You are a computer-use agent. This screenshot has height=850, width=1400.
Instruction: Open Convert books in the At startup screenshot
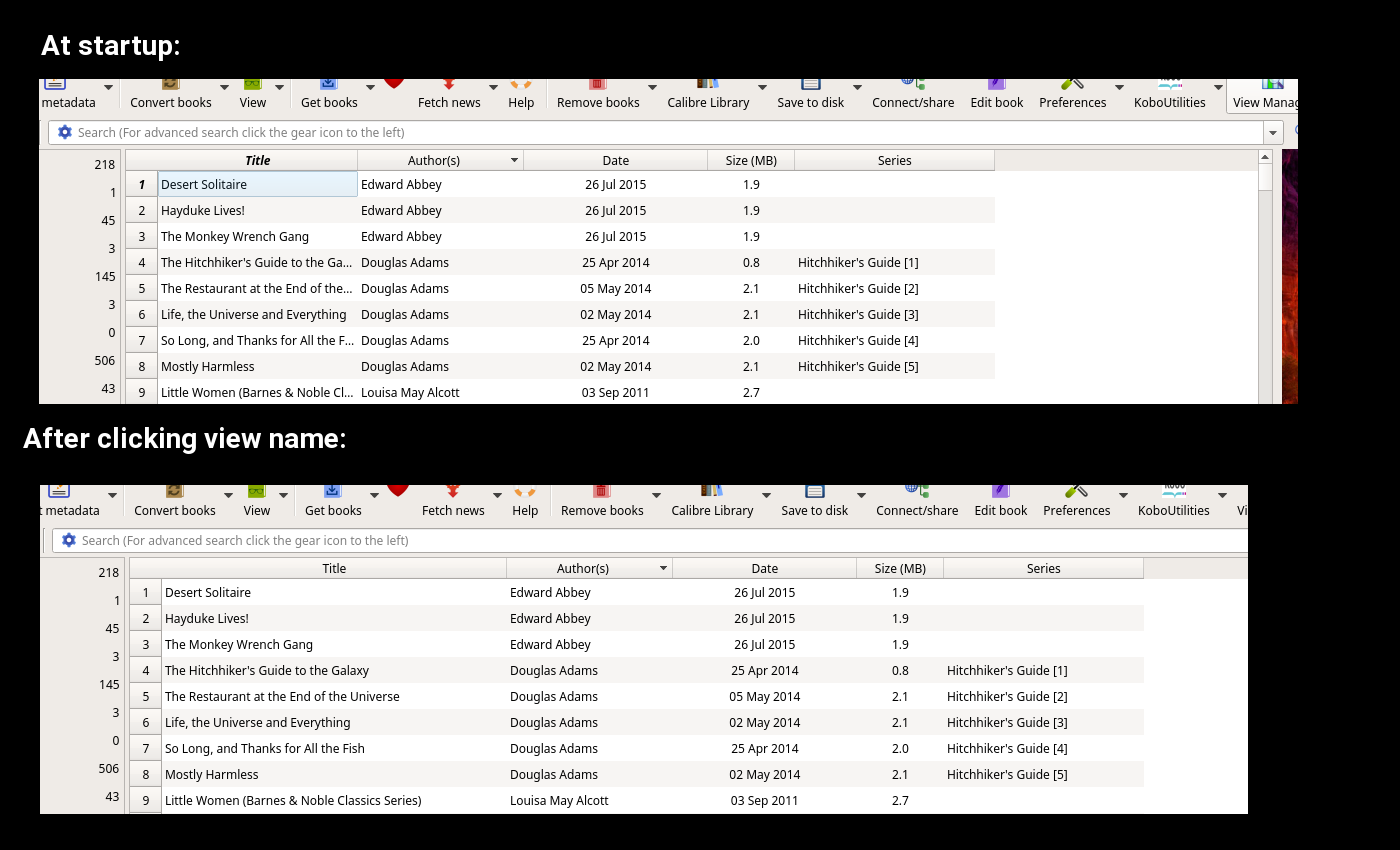[171, 94]
